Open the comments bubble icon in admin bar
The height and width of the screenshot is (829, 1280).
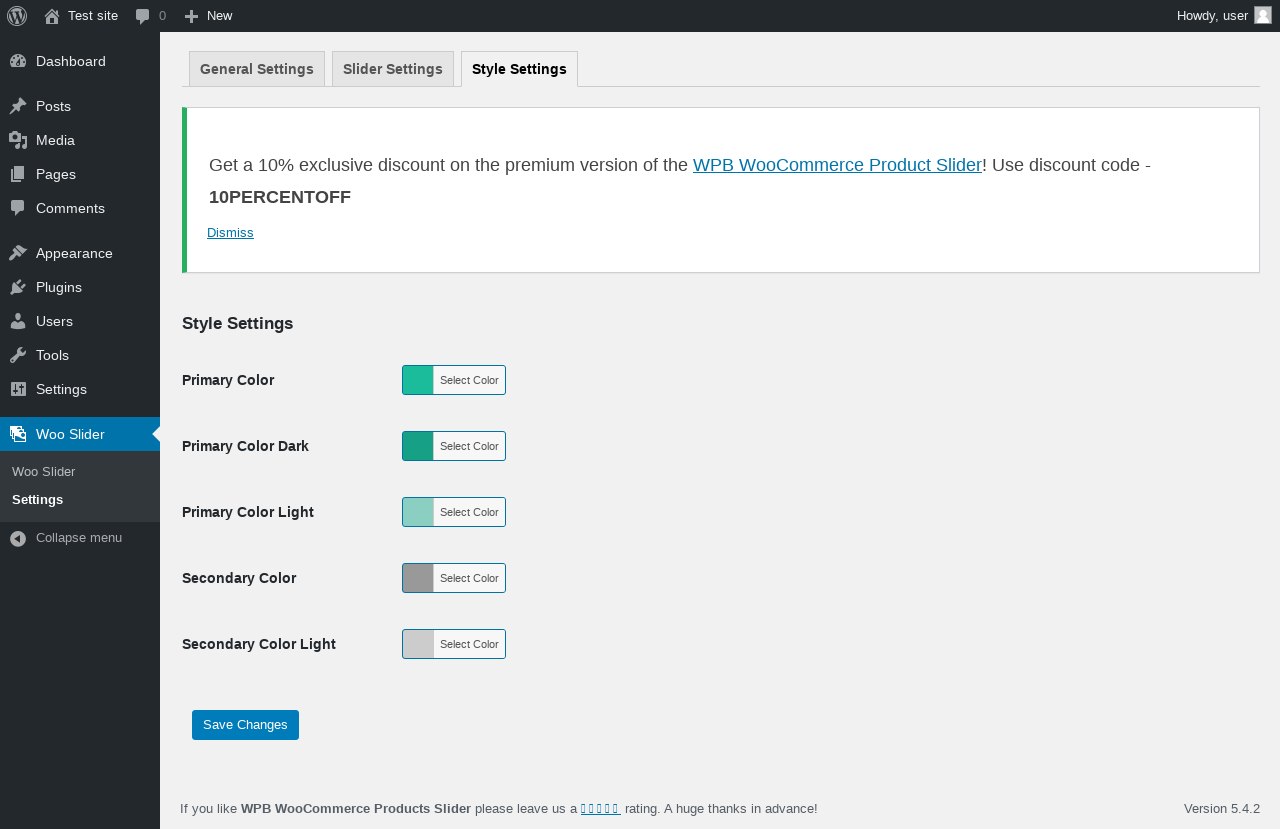pos(143,16)
